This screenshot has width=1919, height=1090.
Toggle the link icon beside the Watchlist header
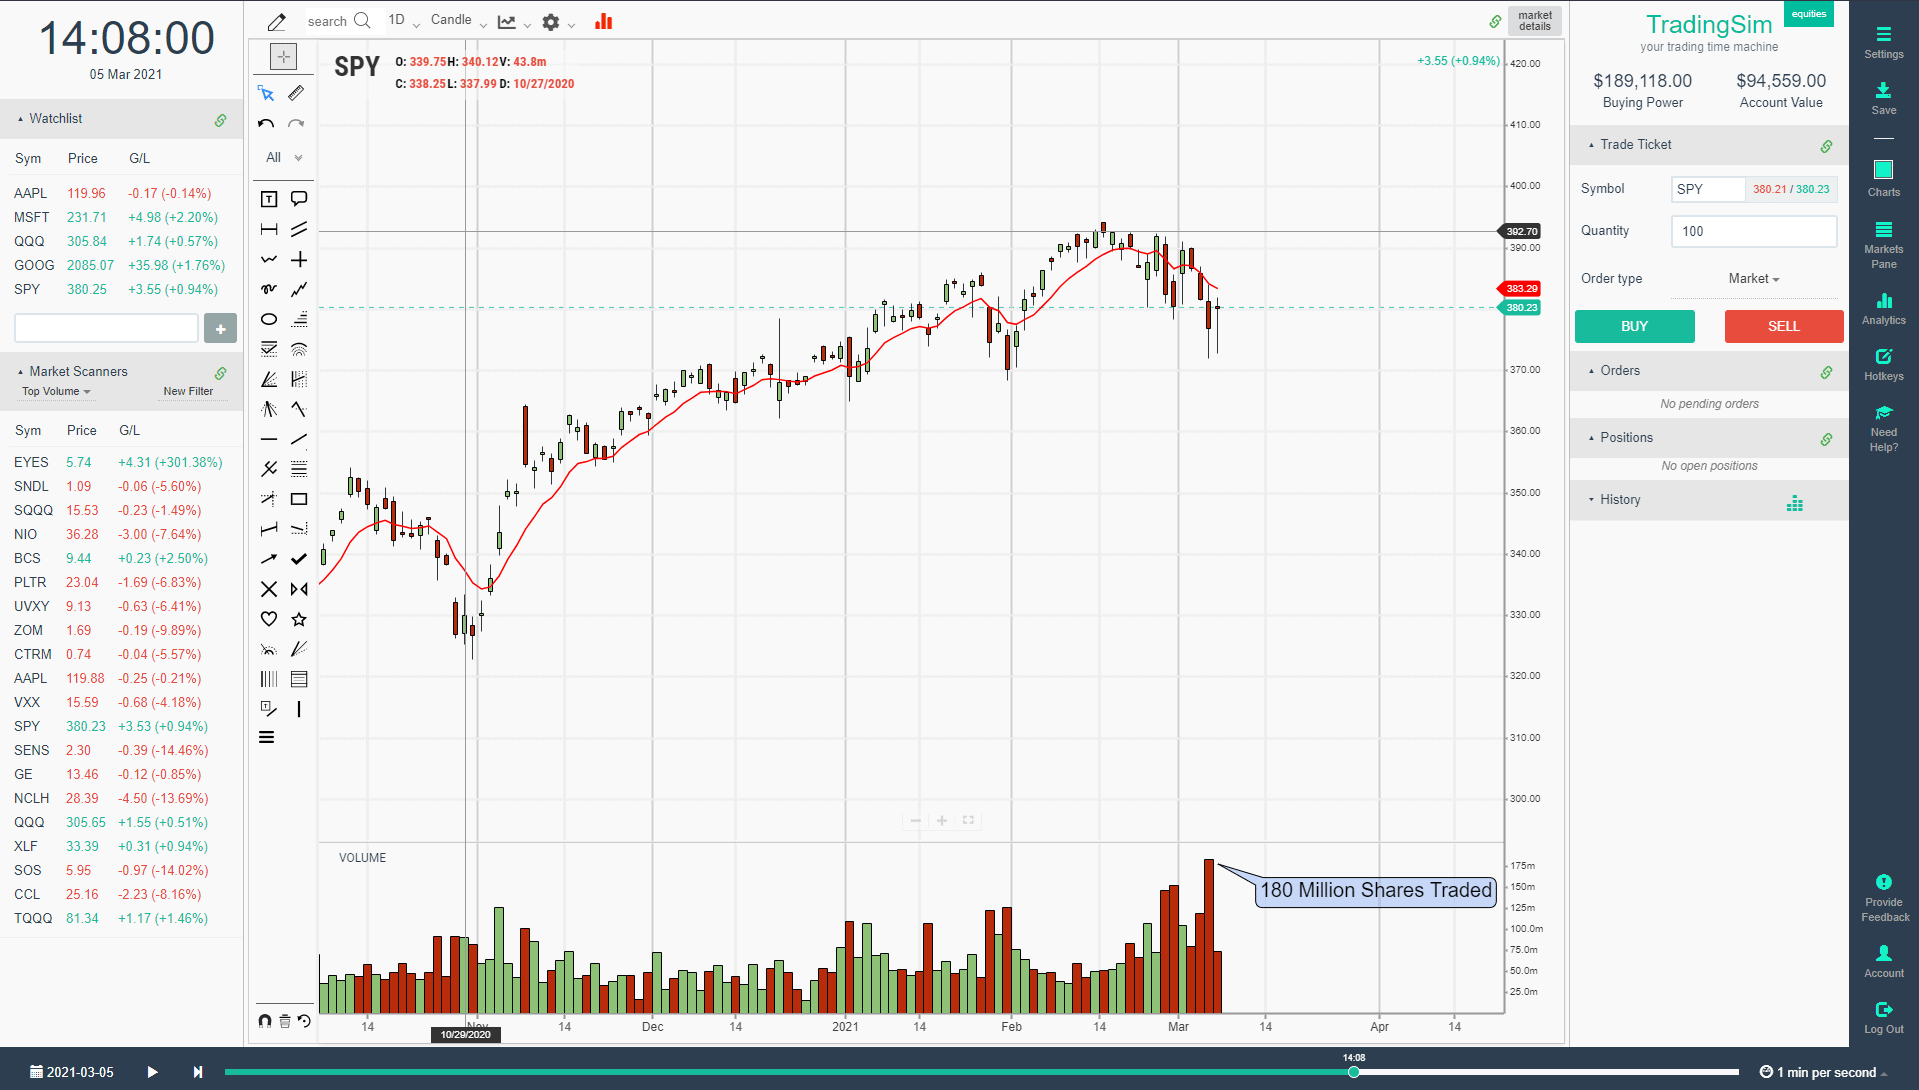(220, 119)
